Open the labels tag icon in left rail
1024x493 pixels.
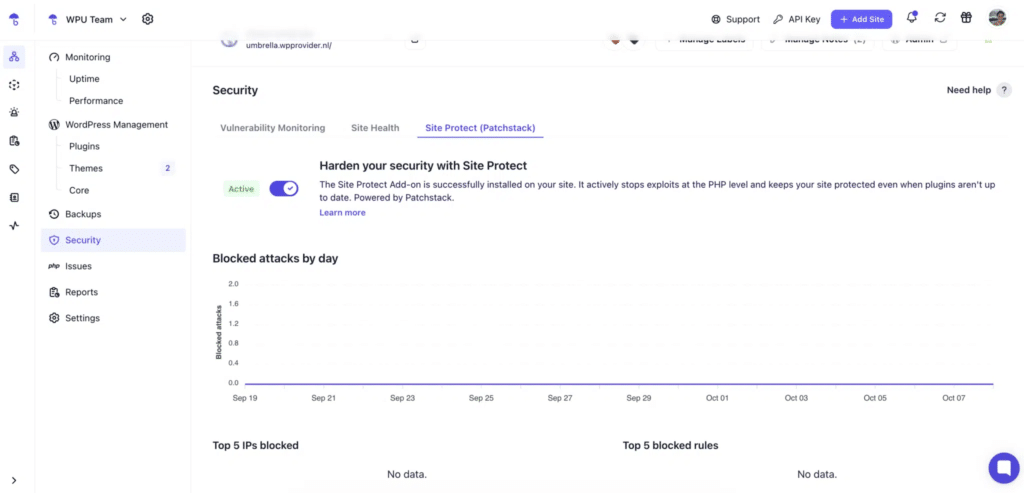[14, 169]
